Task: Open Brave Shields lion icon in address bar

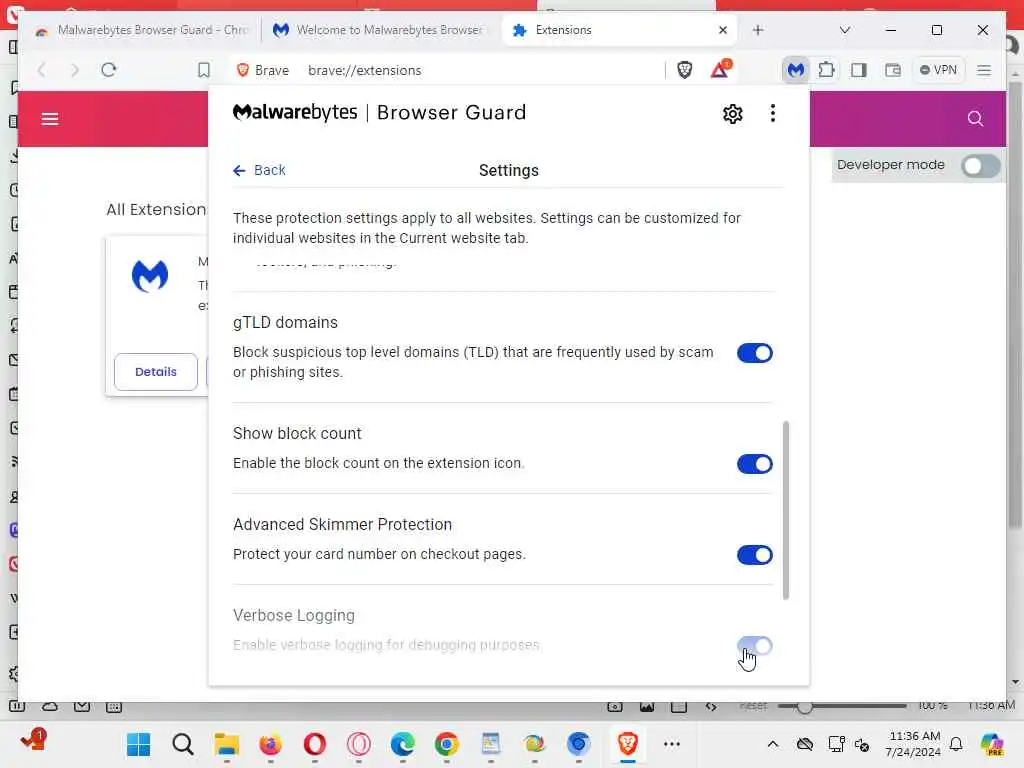Action: (x=684, y=70)
